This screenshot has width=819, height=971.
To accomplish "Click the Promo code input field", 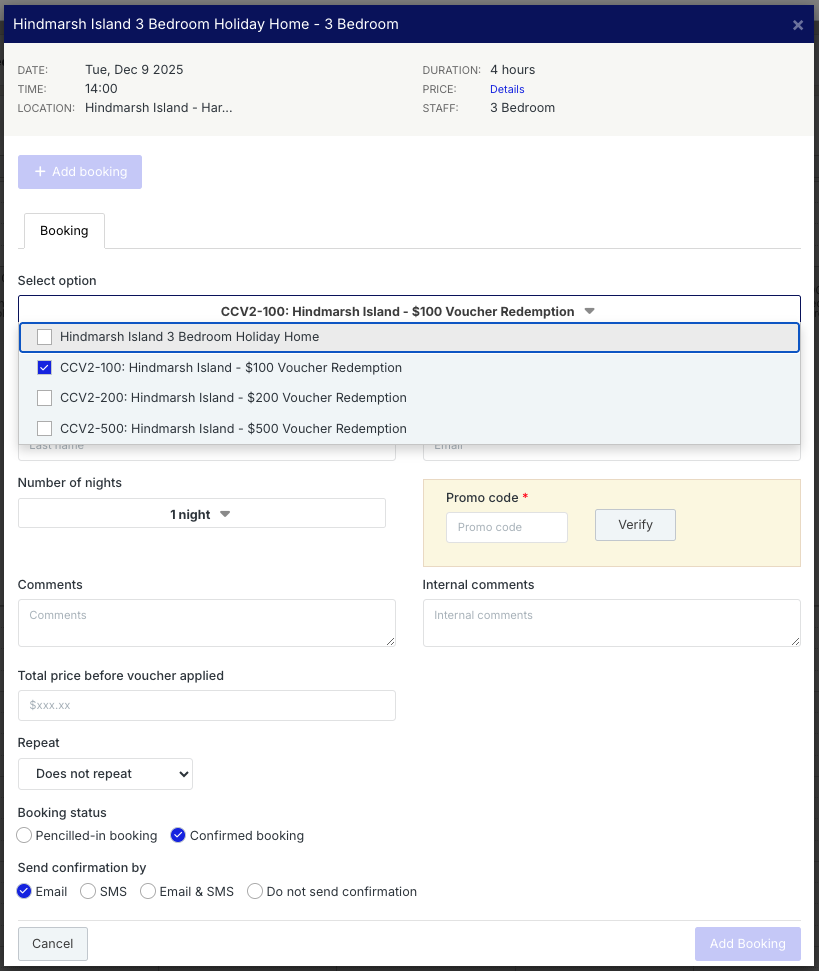I will 506,527.
